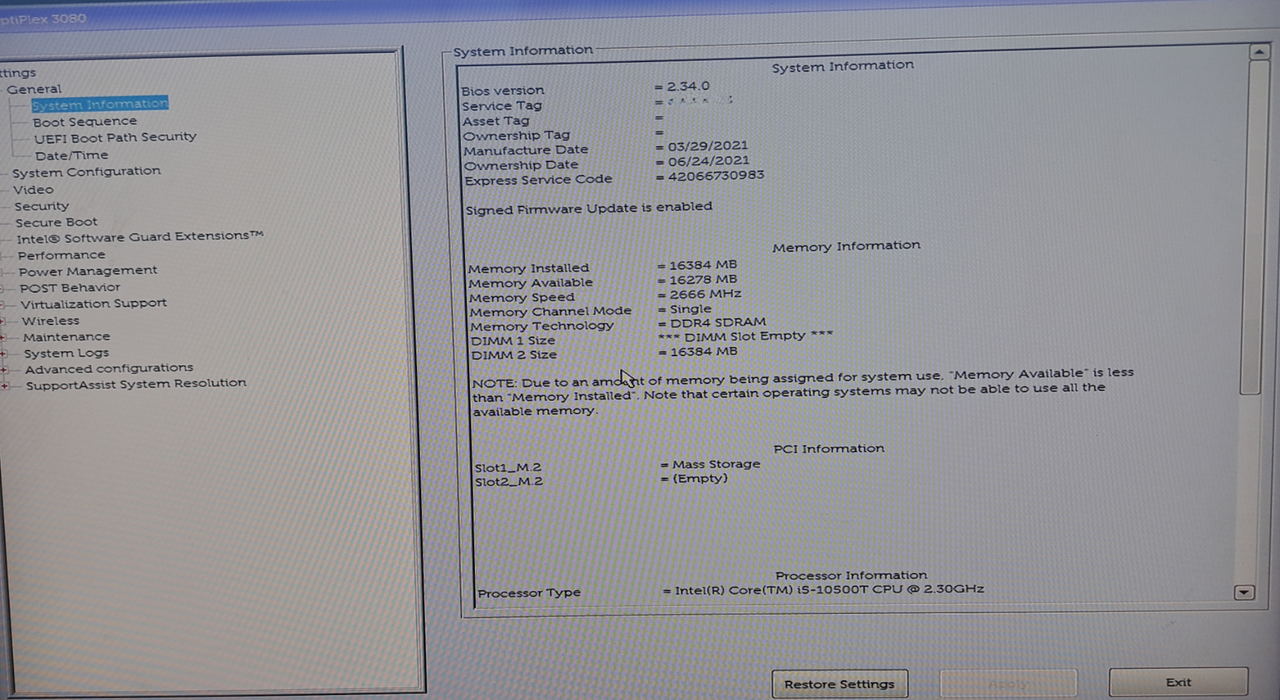The width and height of the screenshot is (1280, 700).
Task: Click the Asset Tag label
Action: [496, 121]
